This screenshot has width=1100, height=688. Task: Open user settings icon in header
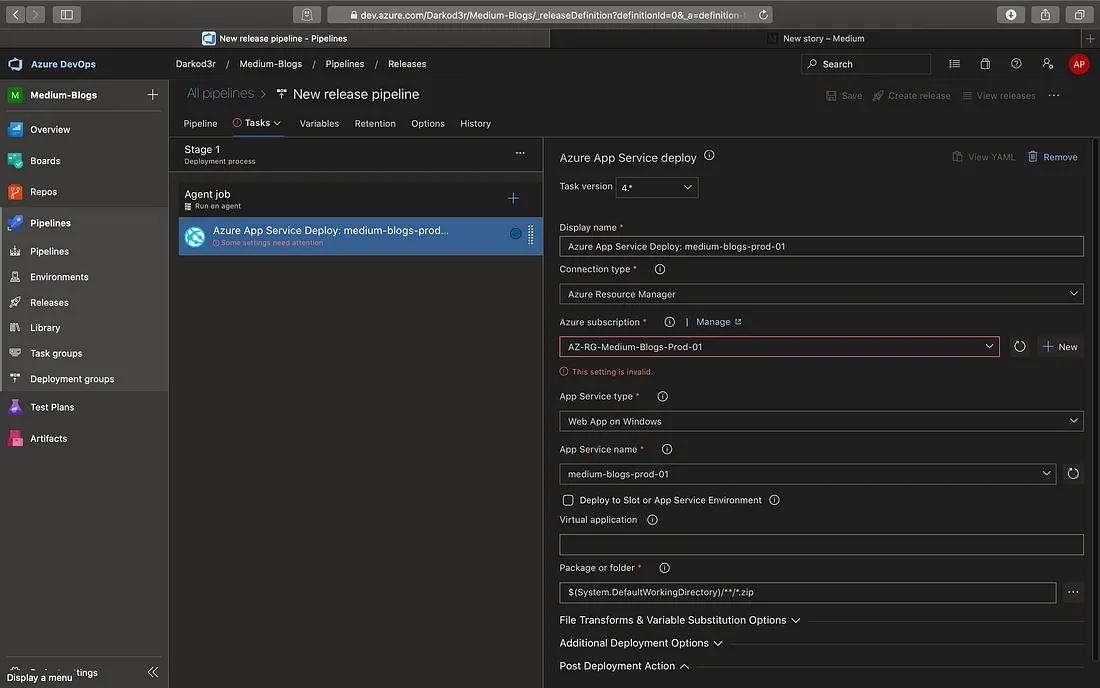[1047, 64]
